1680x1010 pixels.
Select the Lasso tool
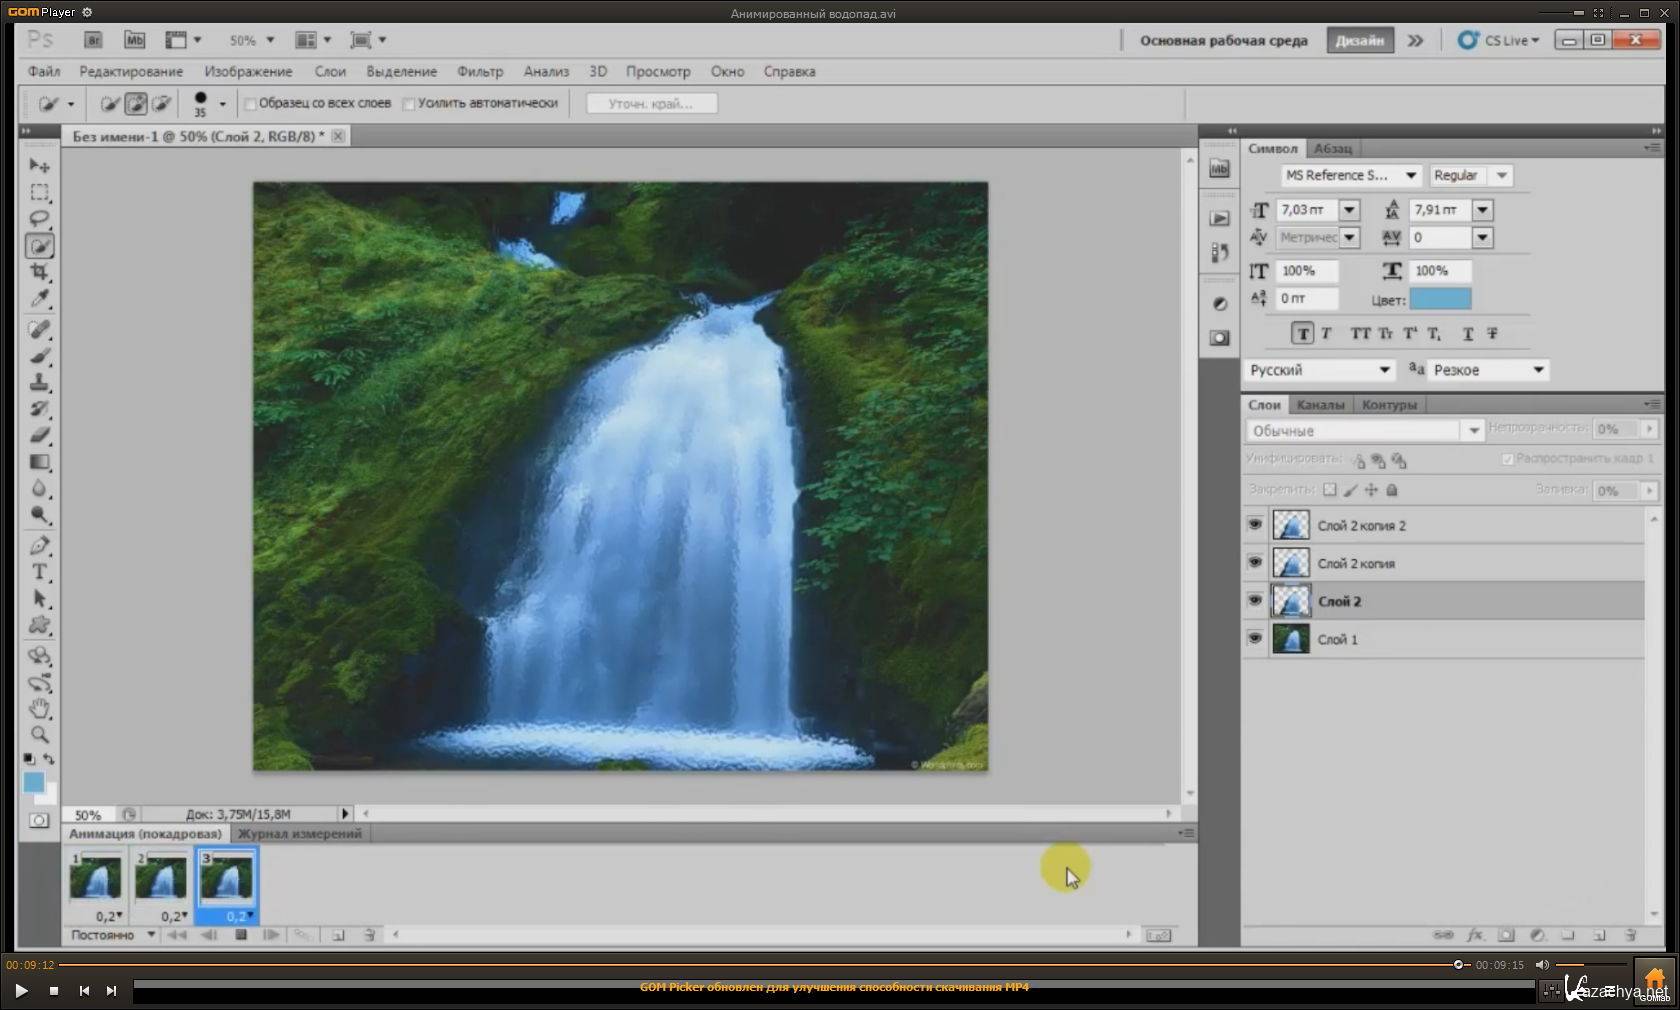[39, 219]
